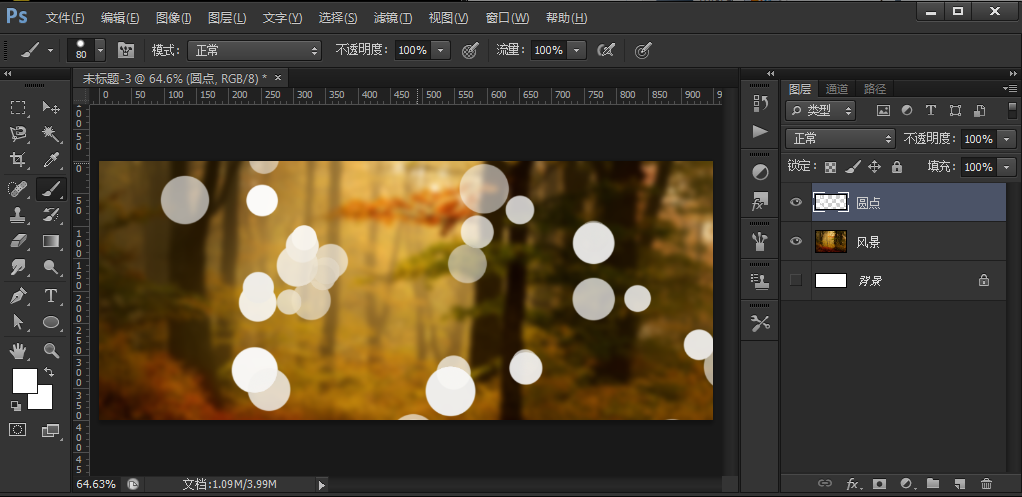Image resolution: width=1022 pixels, height=497 pixels.
Task: Expand the 流量 flow slider arrow
Action: tap(576, 50)
